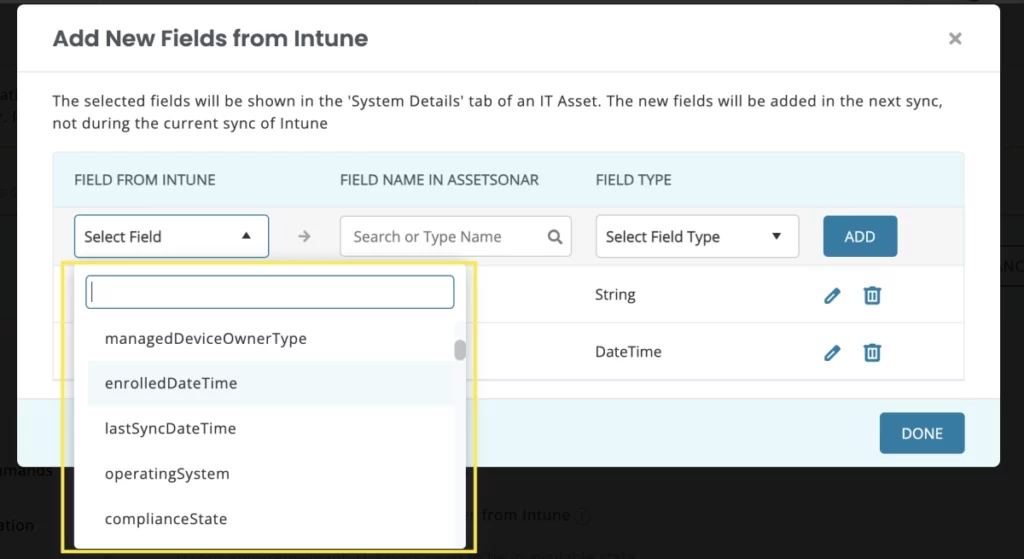
Task: Click the mapping arrow icon between fields
Action: coord(305,237)
